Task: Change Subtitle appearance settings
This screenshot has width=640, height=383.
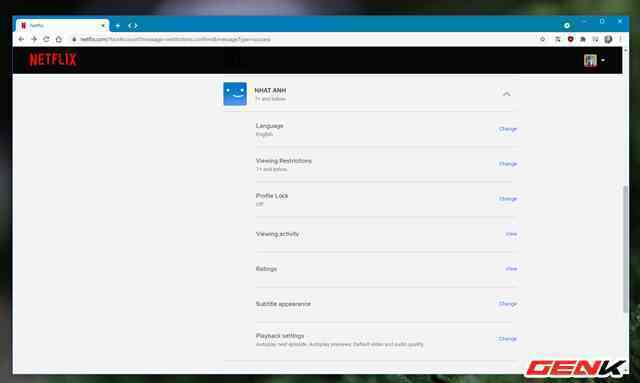Action: tap(507, 304)
